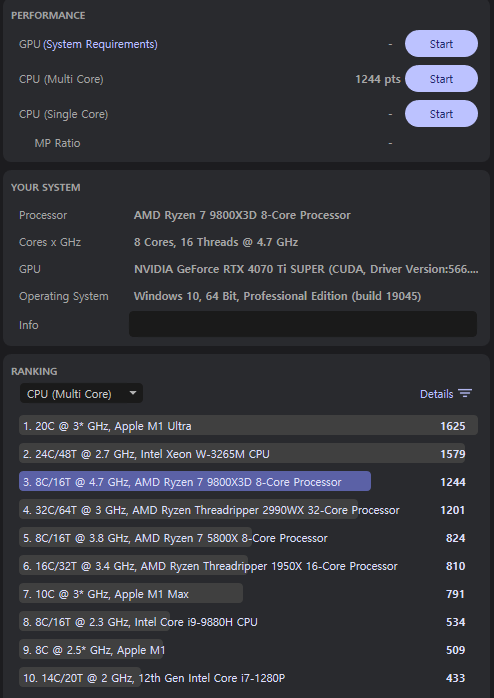Image resolution: width=494 pixels, height=698 pixels.
Task: Open the System Requirements link
Action: [x=100, y=44]
